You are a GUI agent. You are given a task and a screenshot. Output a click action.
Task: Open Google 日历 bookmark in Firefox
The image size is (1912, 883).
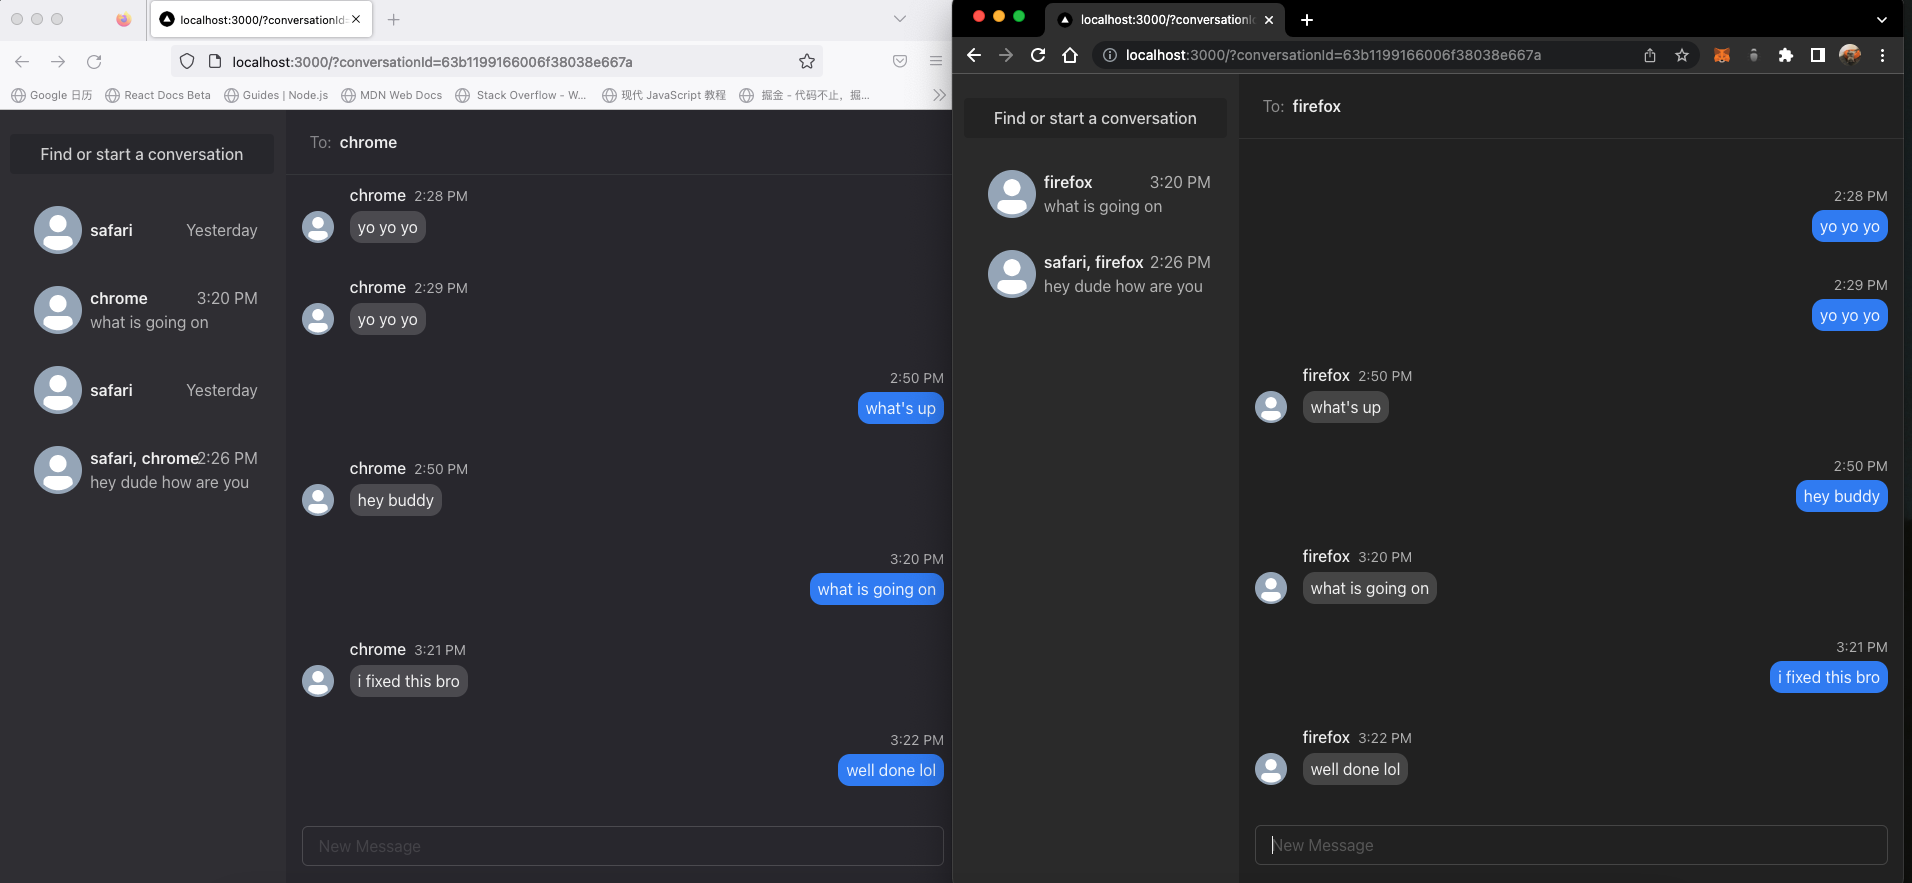52,95
